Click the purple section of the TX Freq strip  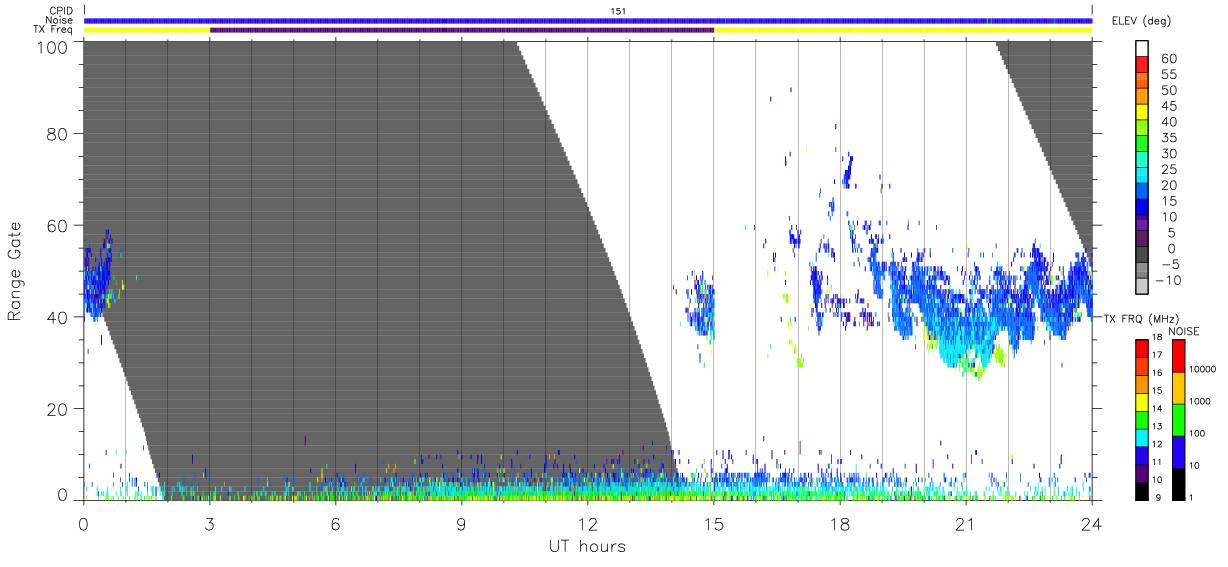click(462, 30)
